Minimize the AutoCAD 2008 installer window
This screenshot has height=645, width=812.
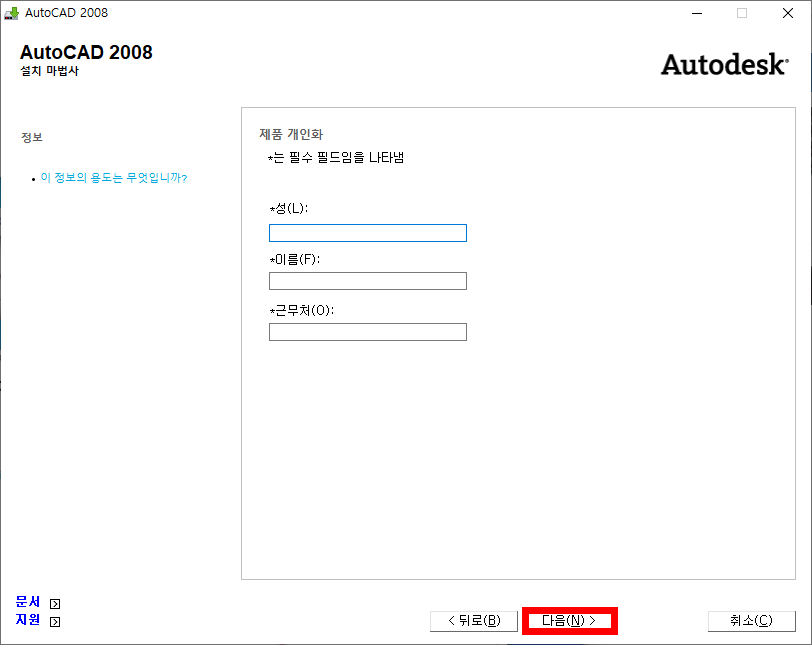(x=697, y=13)
